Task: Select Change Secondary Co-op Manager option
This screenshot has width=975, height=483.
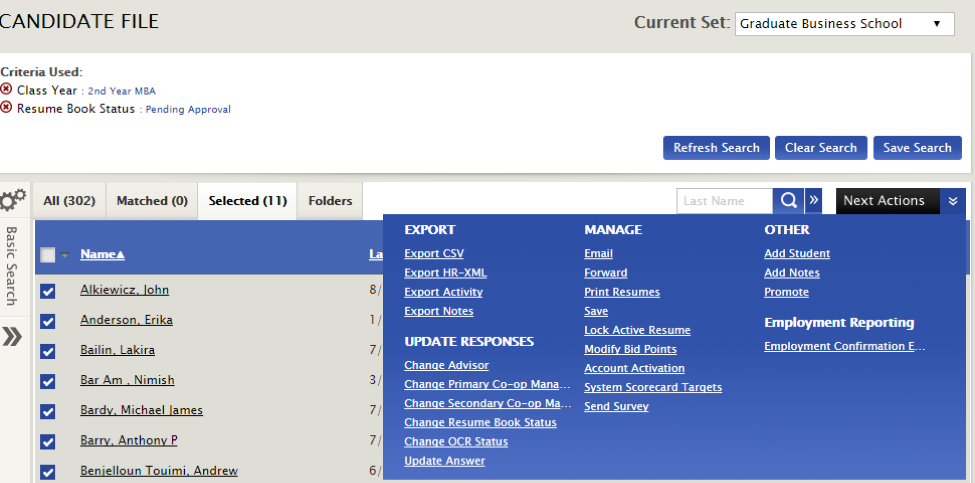Action: pyautogui.click(x=488, y=403)
